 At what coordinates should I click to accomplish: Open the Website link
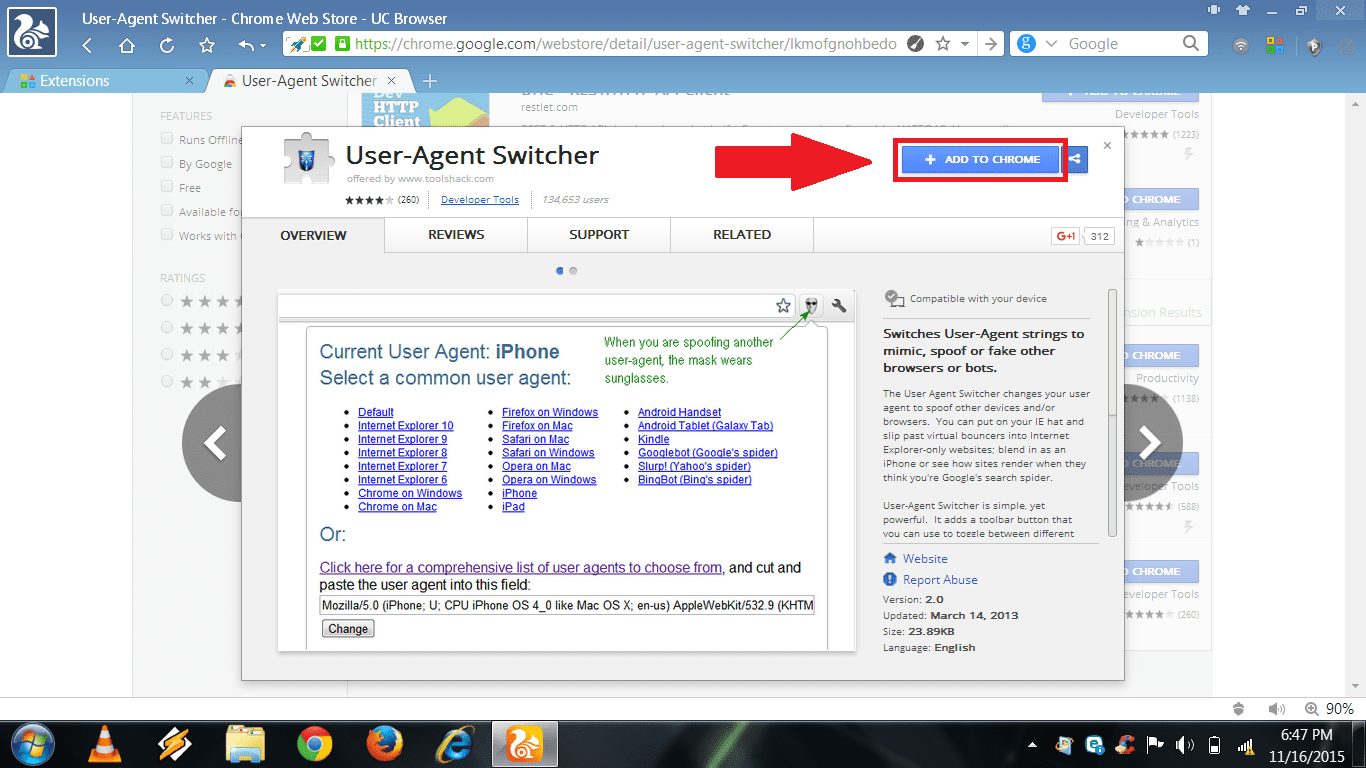click(925, 559)
